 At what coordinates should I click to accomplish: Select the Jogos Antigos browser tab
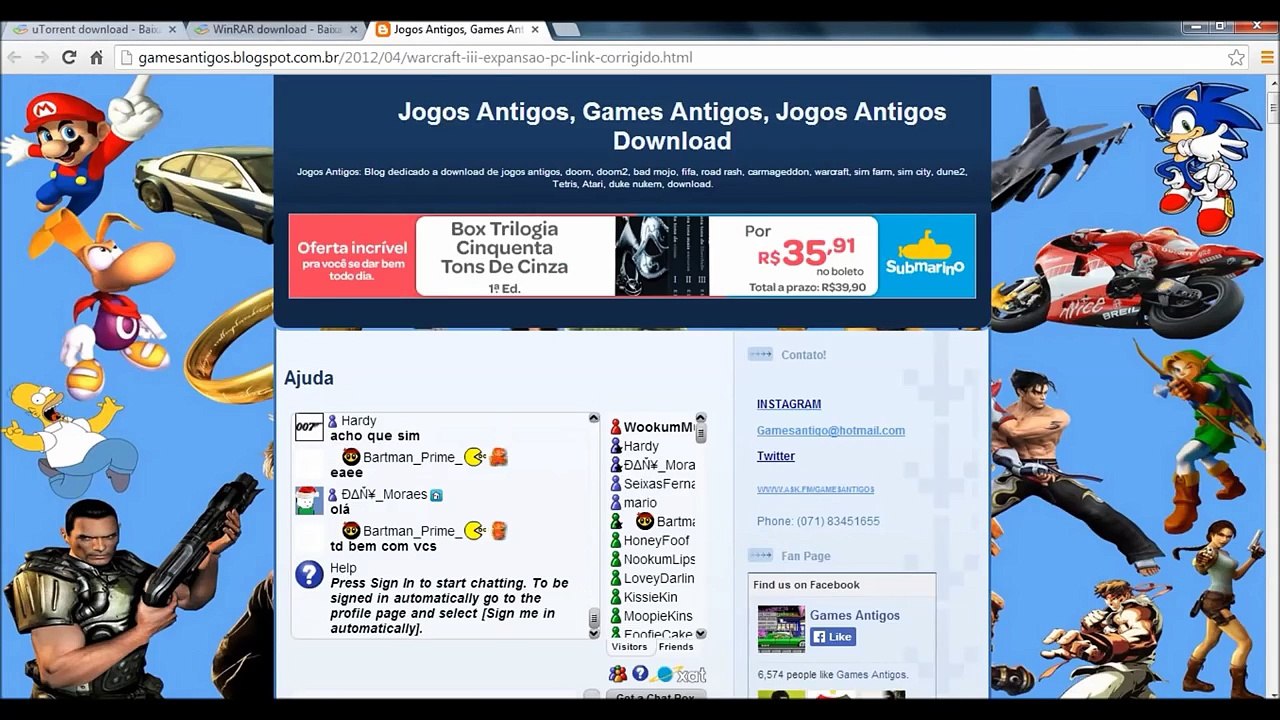pyautogui.click(x=455, y=30)
